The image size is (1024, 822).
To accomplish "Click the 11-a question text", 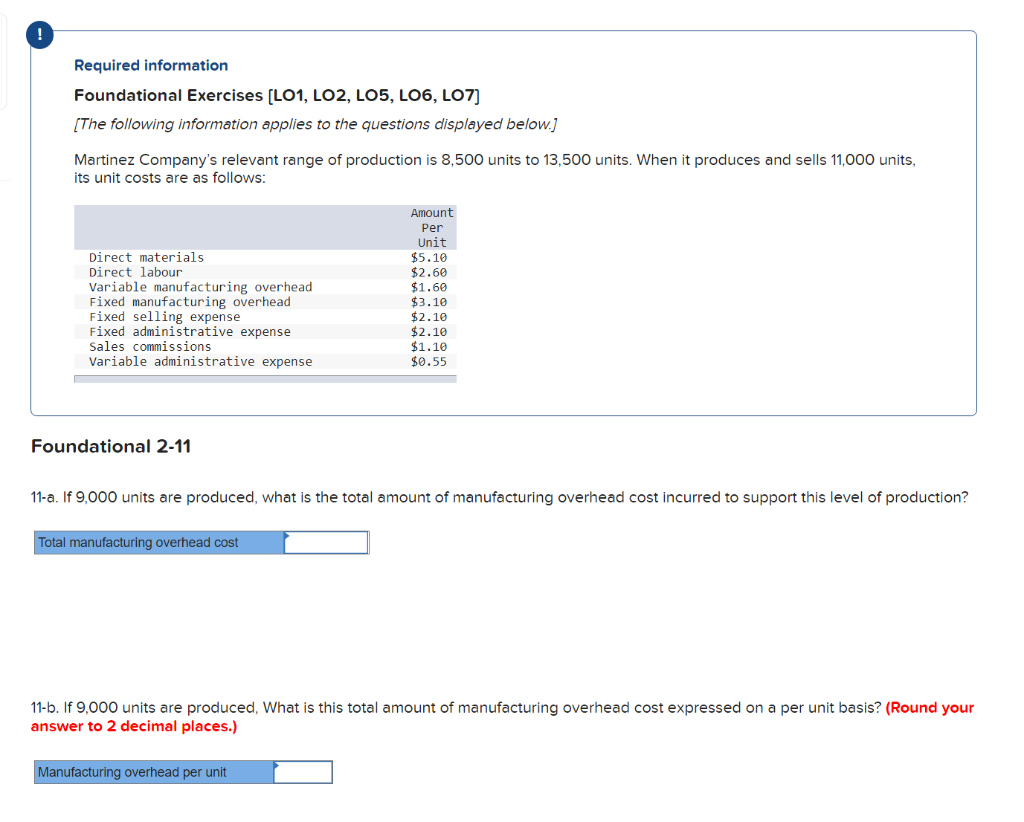I will click(x=500, y=498).
